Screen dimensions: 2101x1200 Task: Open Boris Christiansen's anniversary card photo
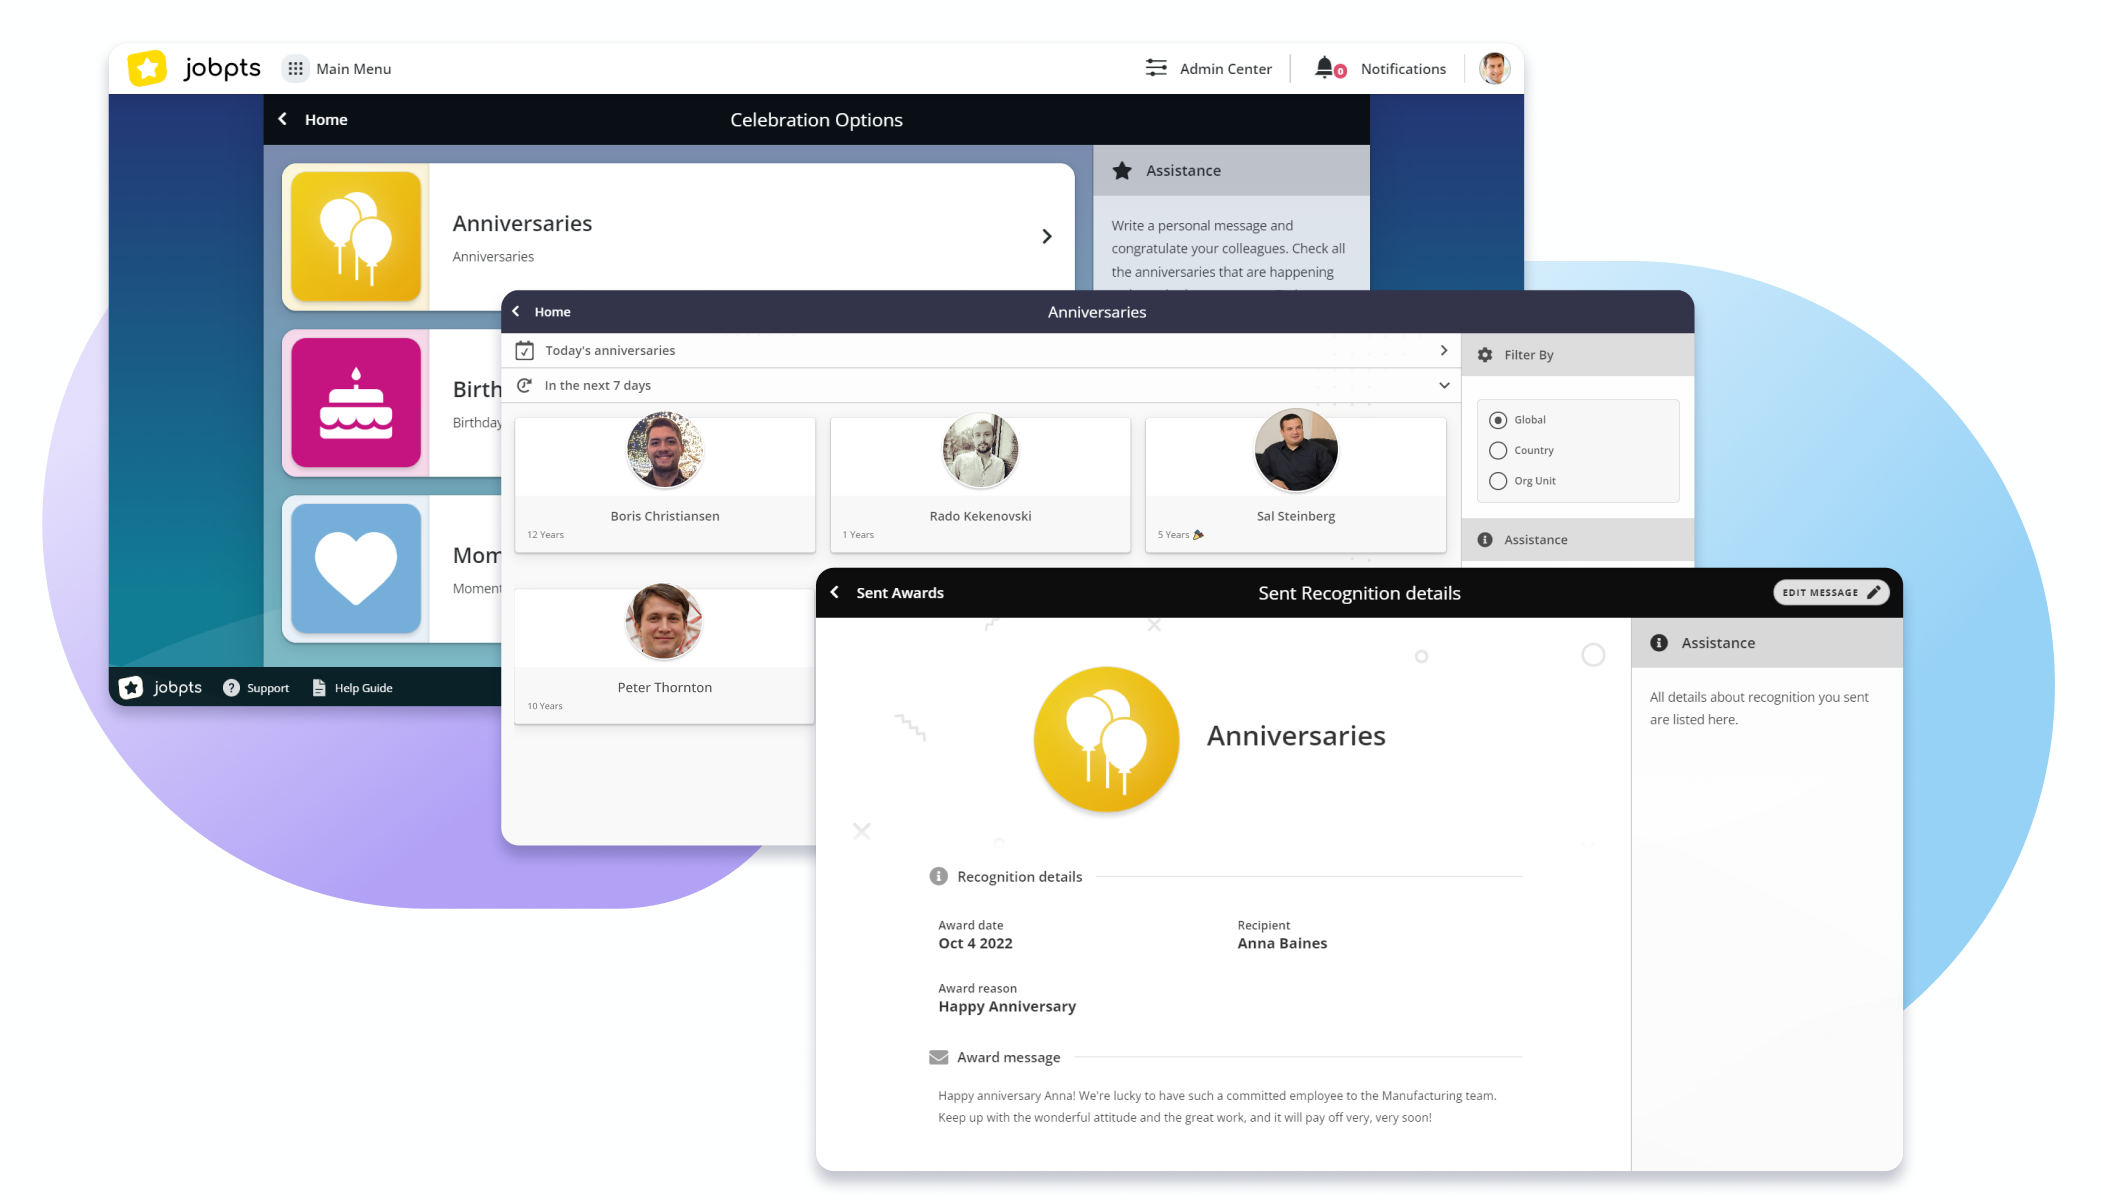point(665,450)
